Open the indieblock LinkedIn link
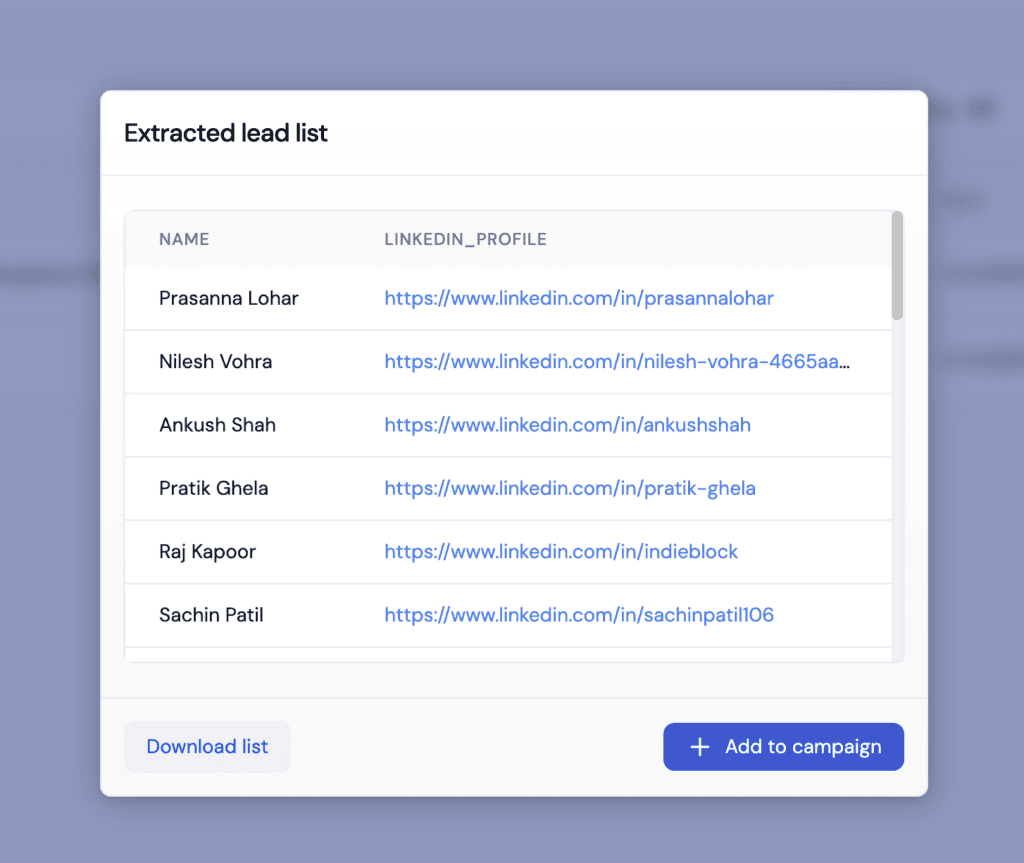Viewport: 1024px width, 863px height. click(561, 552)
